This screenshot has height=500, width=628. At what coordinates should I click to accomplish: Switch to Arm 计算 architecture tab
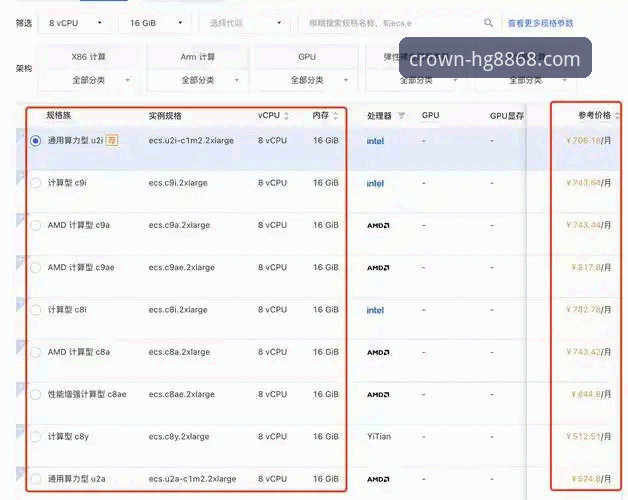coord(197,57)
